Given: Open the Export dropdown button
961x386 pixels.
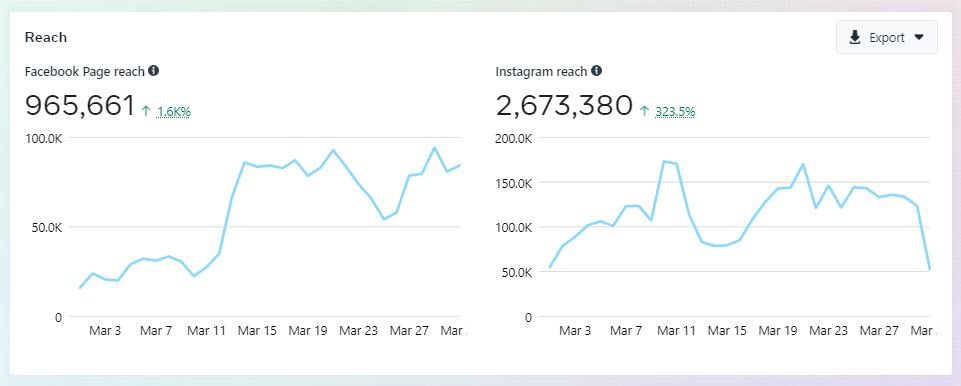Looking at the screenshot, I should click(886, 37).
